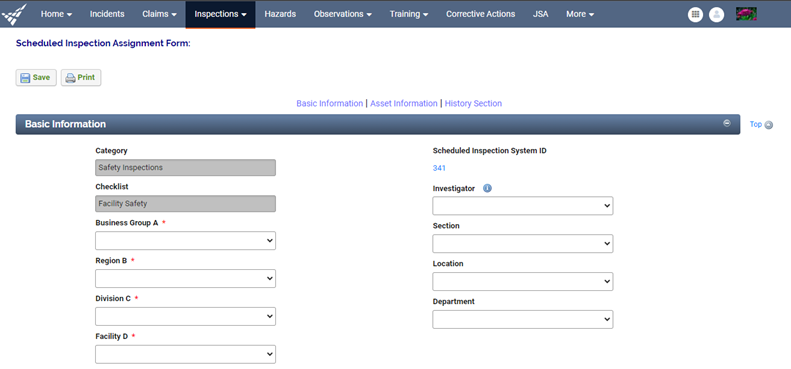Click the Investigator info icon
This screenshot has width=791, height=369.
(x=487, y=188)
